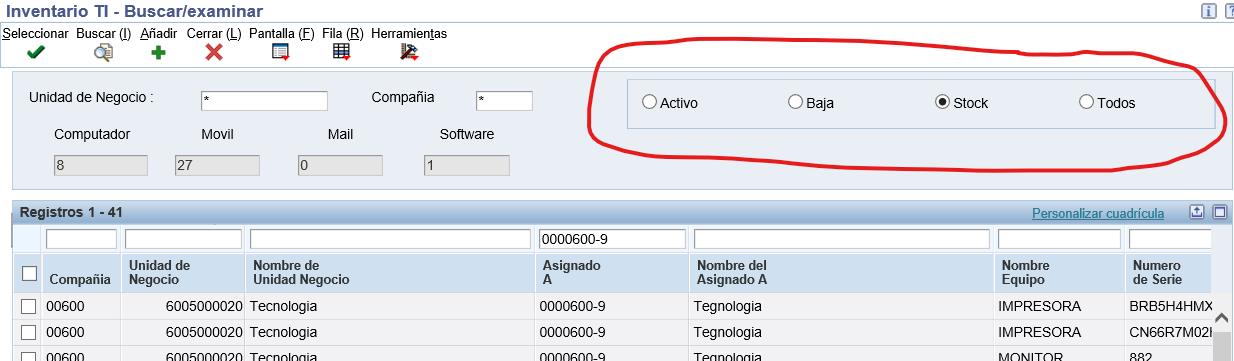1234x361 pixels.
Task: Click the Software count field showing 1
Action: (x=466, y=166)
